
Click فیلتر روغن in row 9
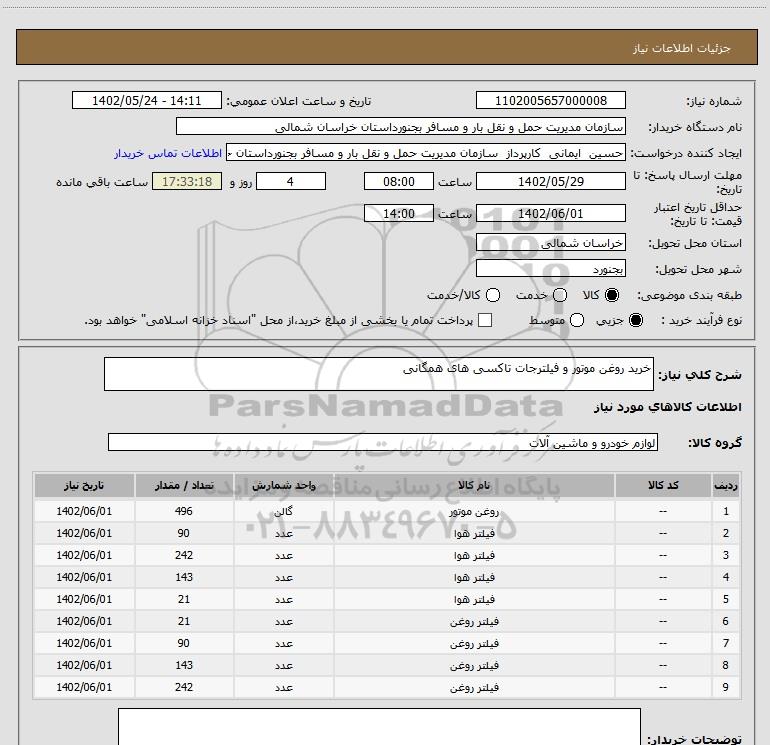pos(474,688)
